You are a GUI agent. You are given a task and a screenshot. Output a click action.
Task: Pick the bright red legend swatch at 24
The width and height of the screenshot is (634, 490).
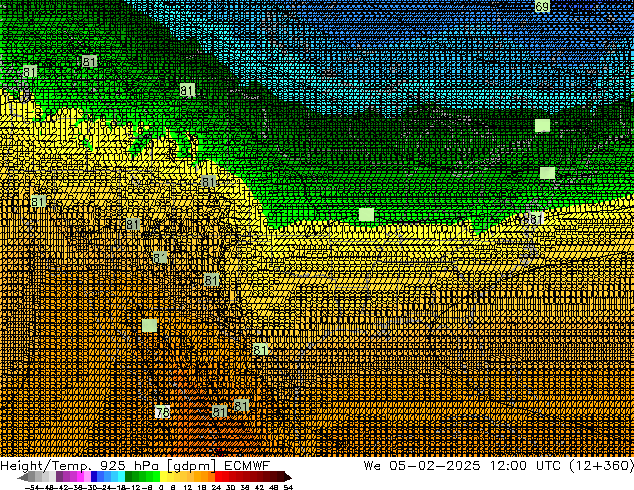click(218, 477)
